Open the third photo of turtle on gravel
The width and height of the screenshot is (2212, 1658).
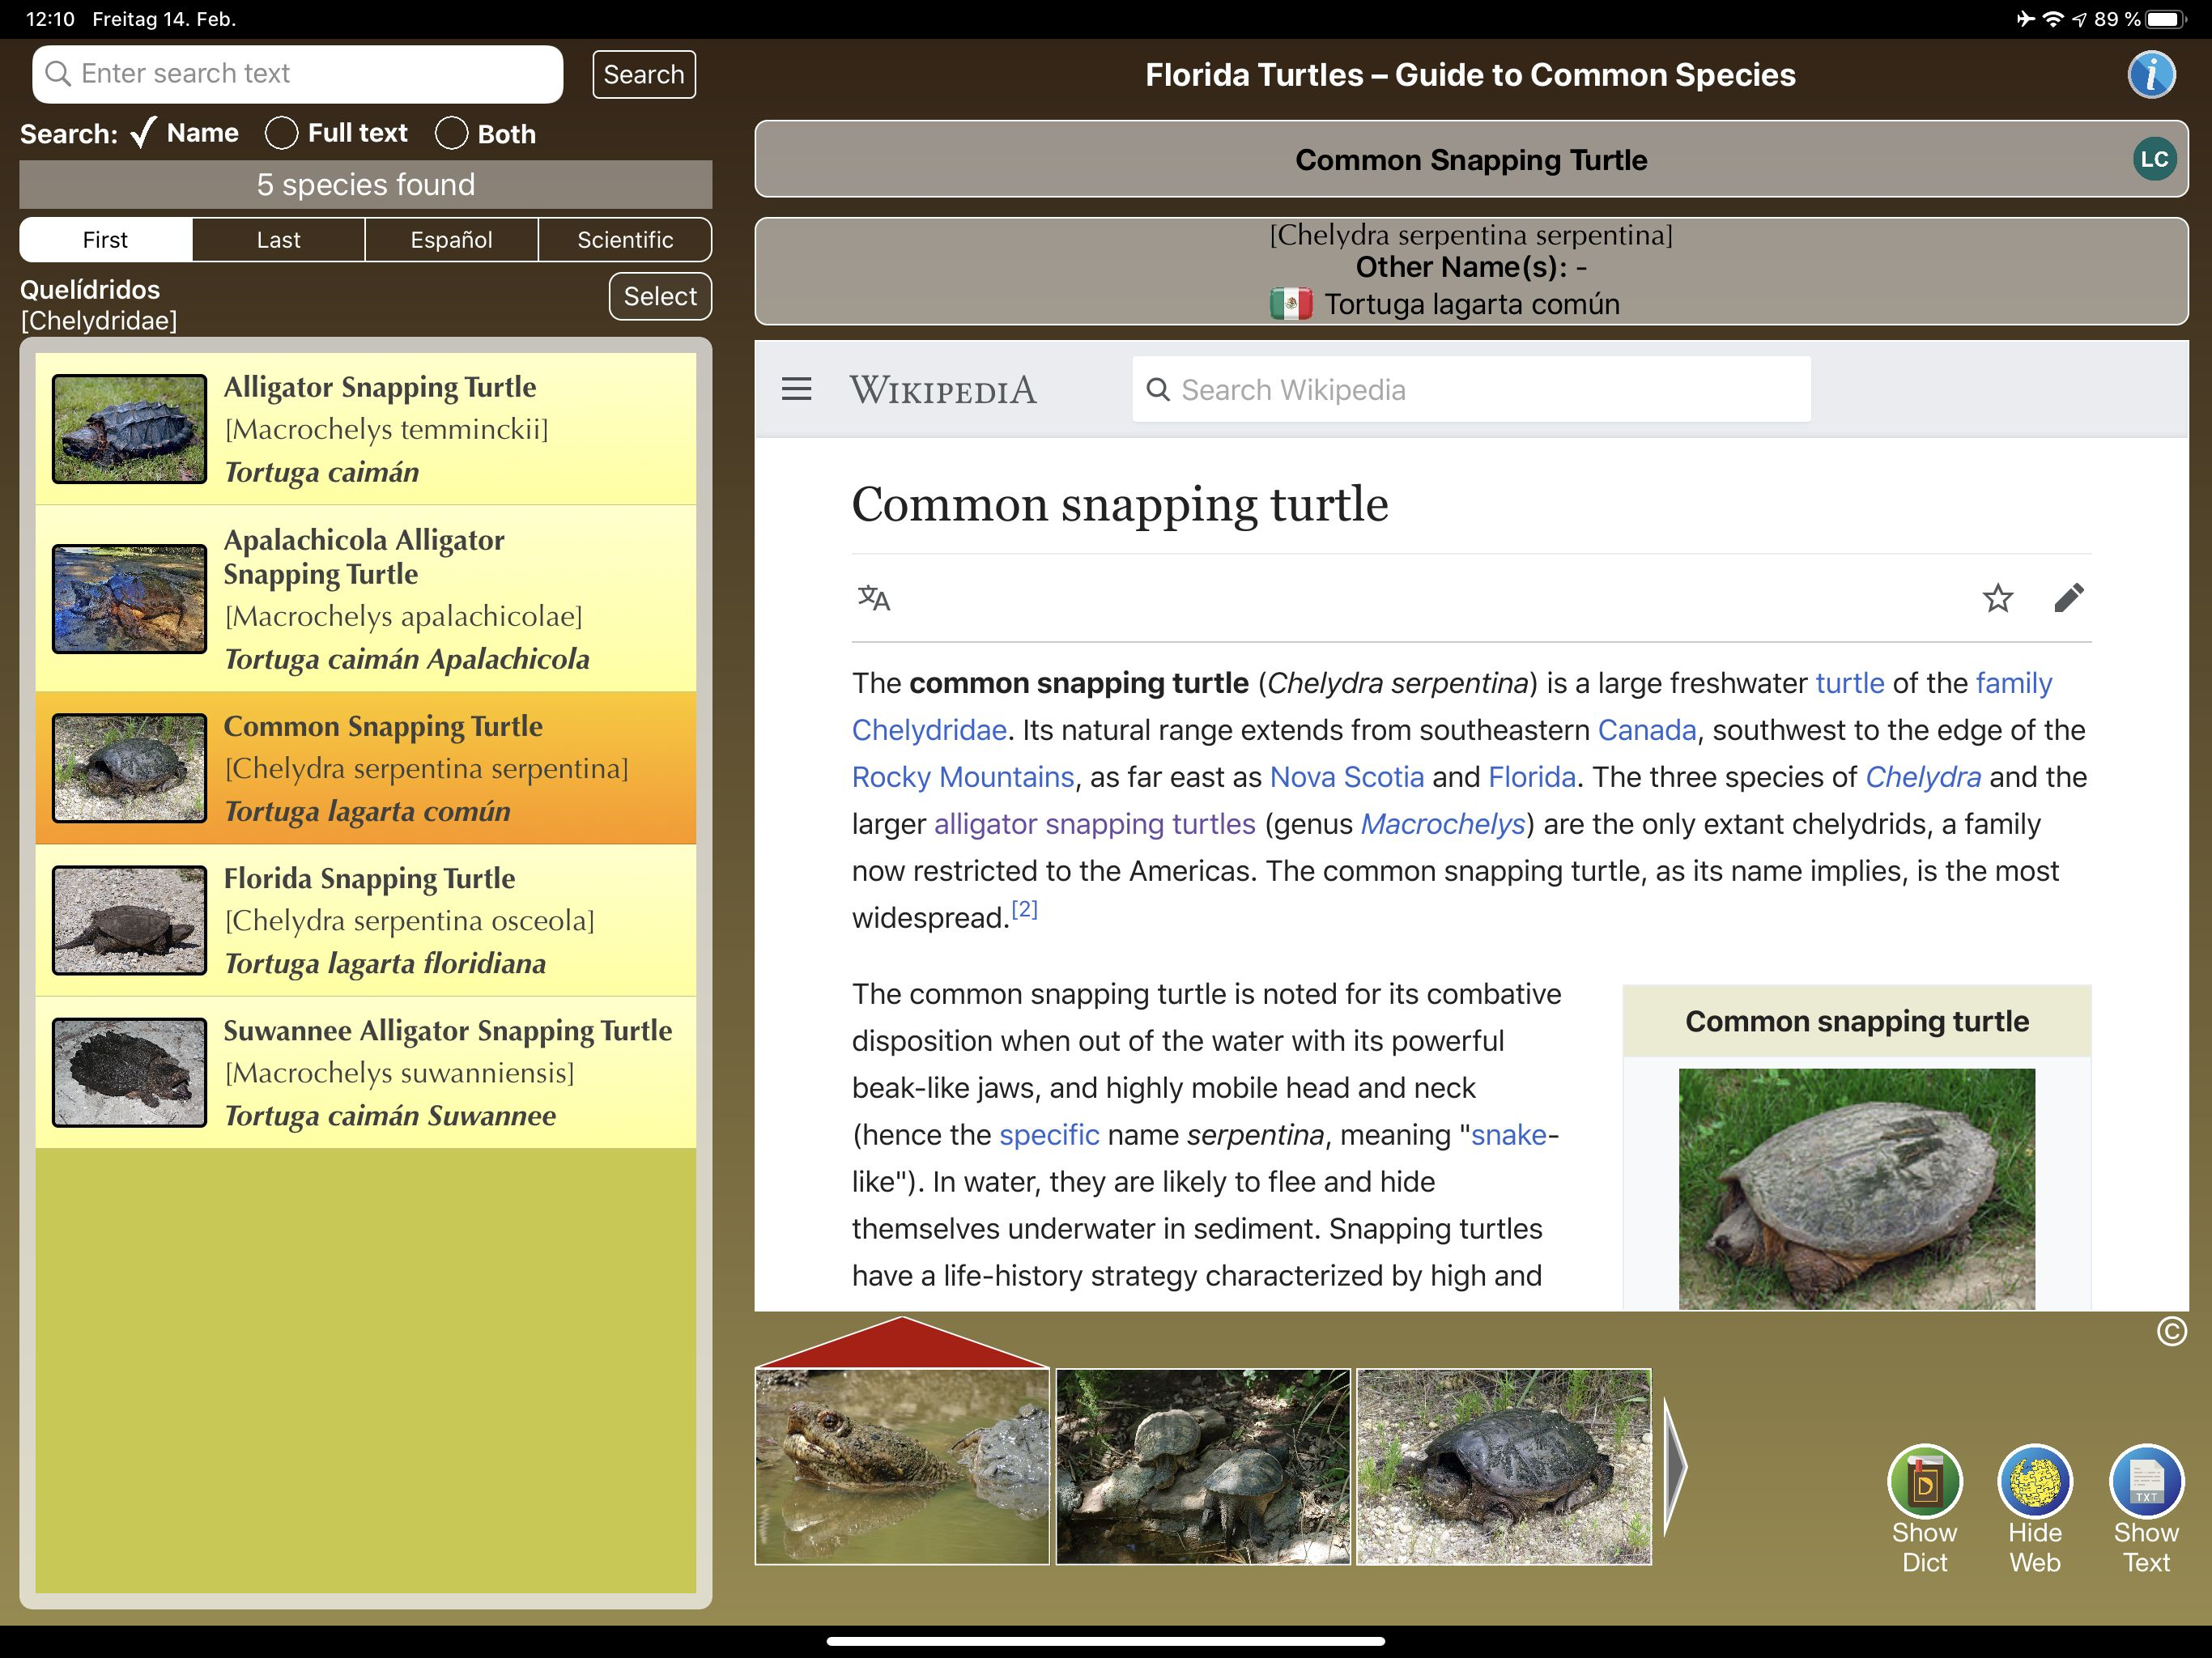pyautogui.click(x=1504, y=1467)
